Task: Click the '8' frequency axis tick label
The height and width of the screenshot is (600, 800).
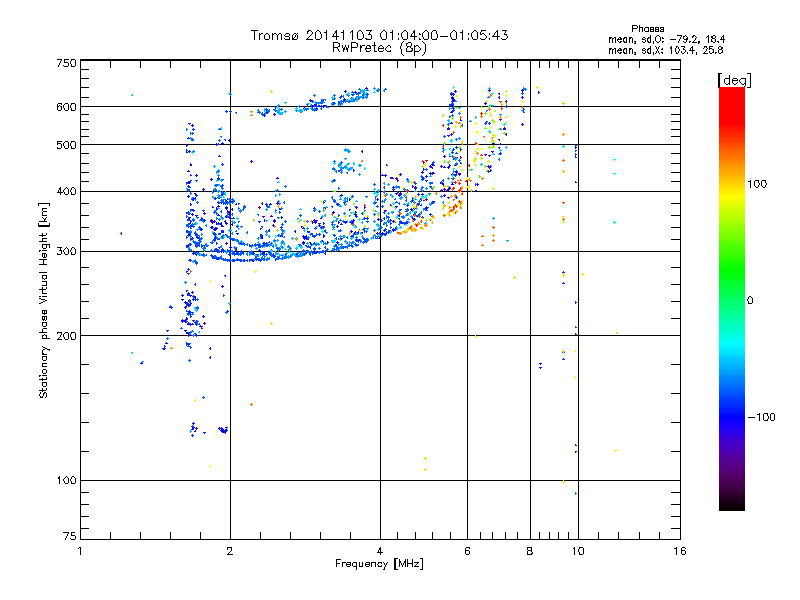Action: click(530, 551)
